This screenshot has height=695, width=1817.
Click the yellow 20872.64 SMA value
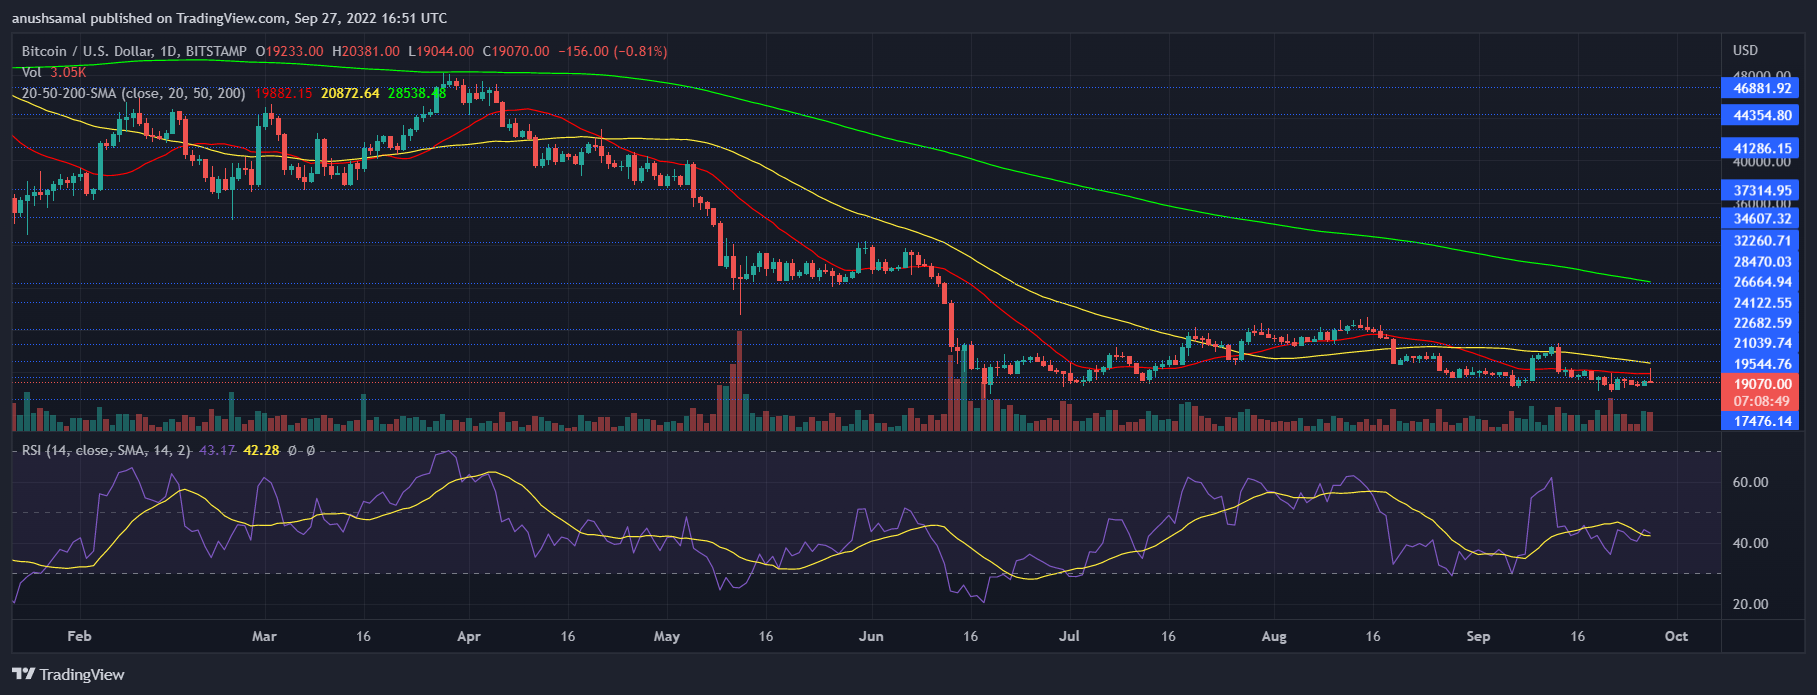(350, 93)
